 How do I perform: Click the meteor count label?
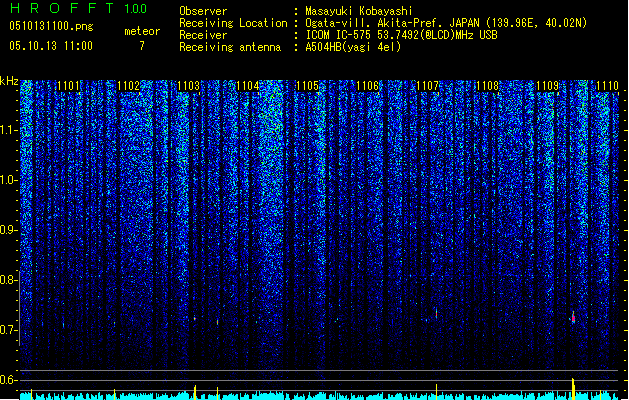coord(142,31)
